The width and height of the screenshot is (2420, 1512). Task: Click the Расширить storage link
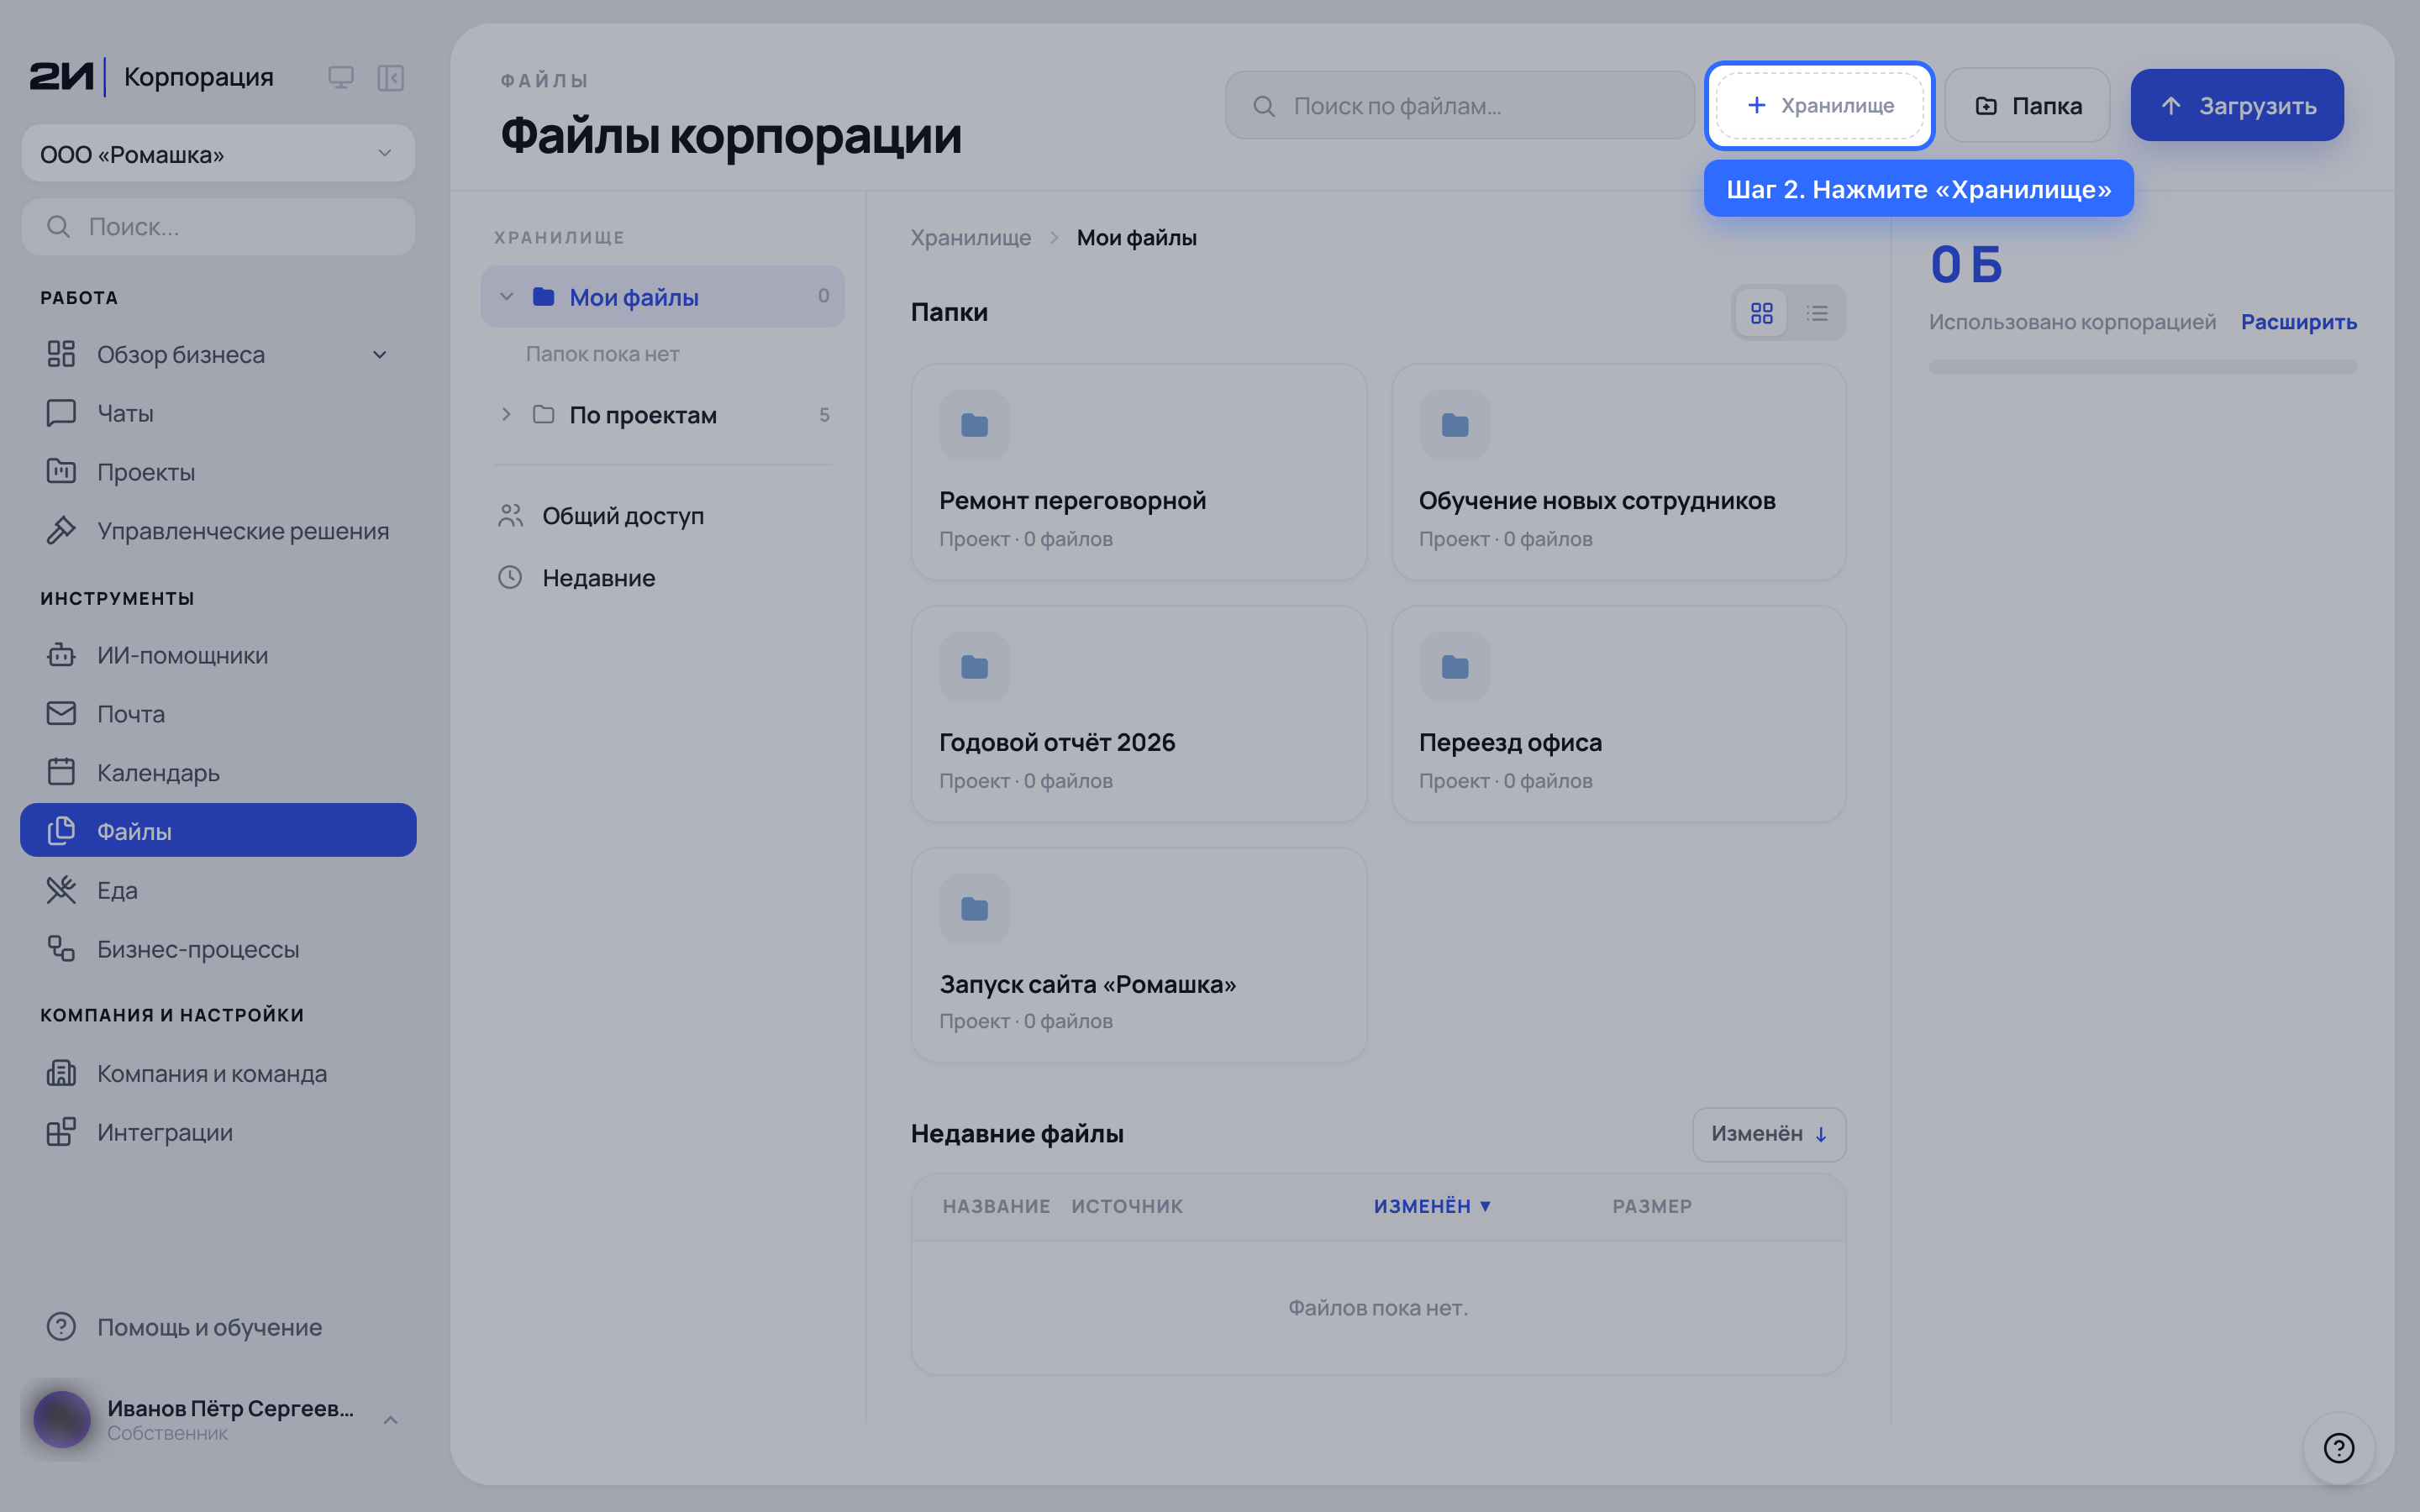(2298, 322)
